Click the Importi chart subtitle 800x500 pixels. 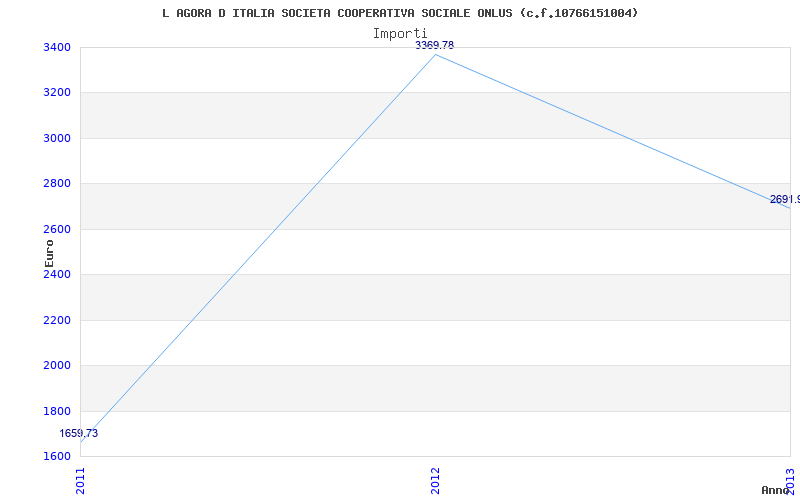[400, 34]
